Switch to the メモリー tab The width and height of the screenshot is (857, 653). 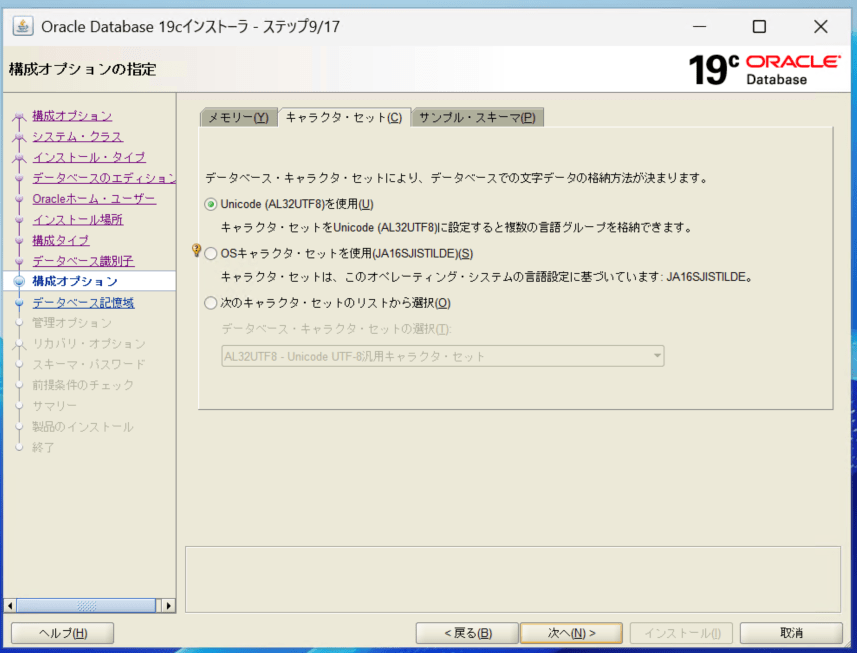237,118
